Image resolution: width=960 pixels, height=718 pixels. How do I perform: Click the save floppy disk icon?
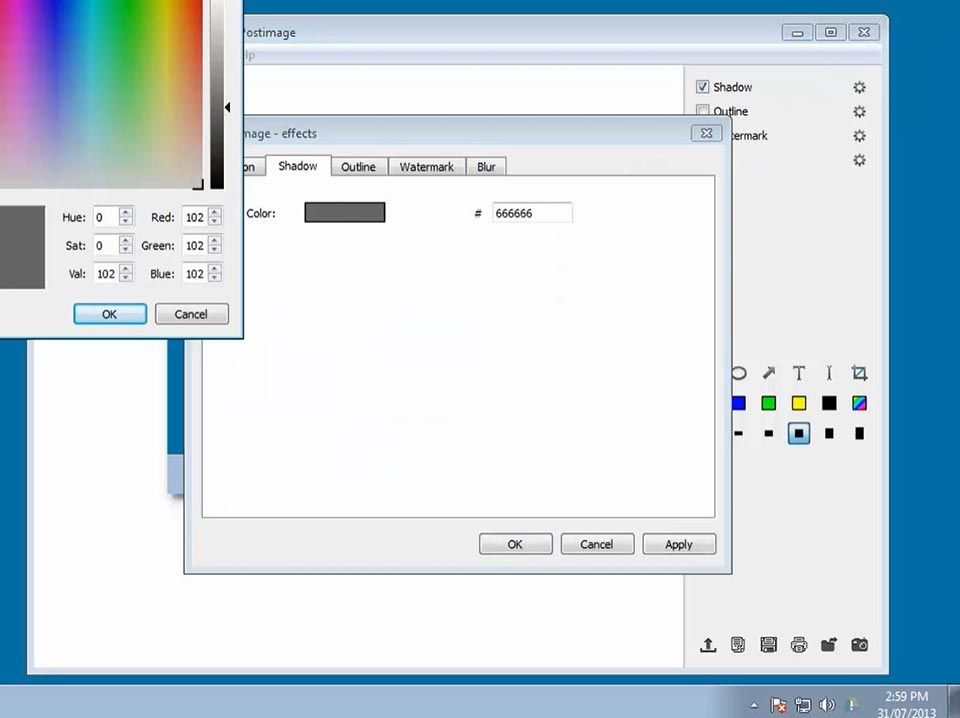[x=768, y=645]
